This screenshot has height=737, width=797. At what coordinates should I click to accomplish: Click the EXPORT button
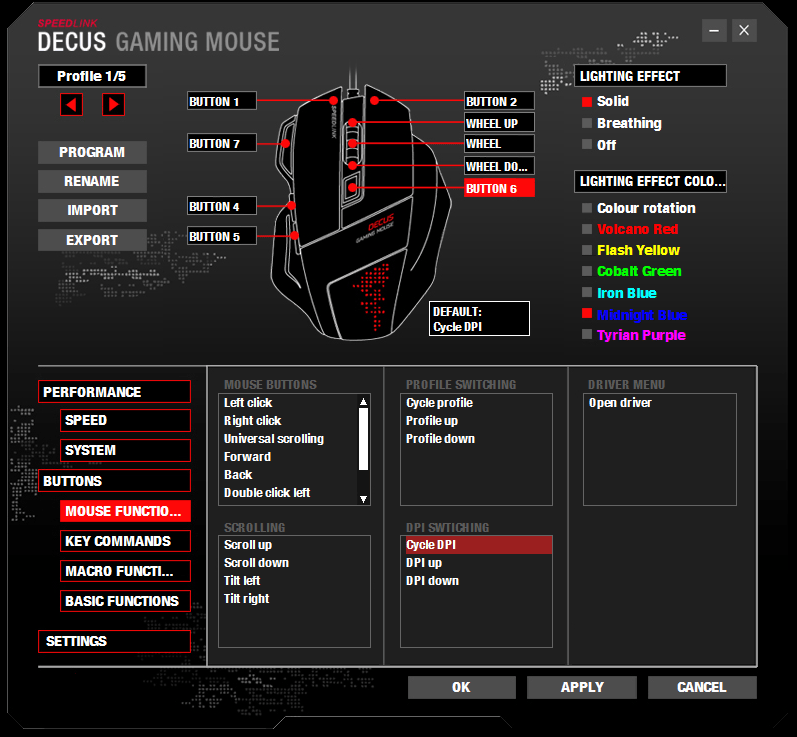92,240
